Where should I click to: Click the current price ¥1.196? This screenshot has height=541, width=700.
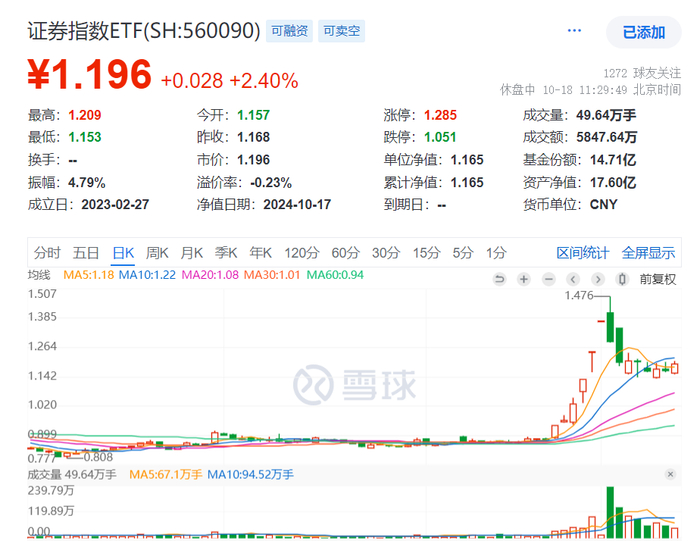(90, 74)
